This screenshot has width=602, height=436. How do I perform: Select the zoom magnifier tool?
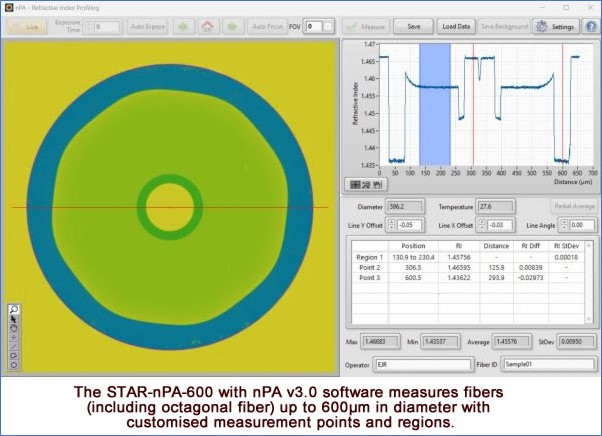(14, 309)
